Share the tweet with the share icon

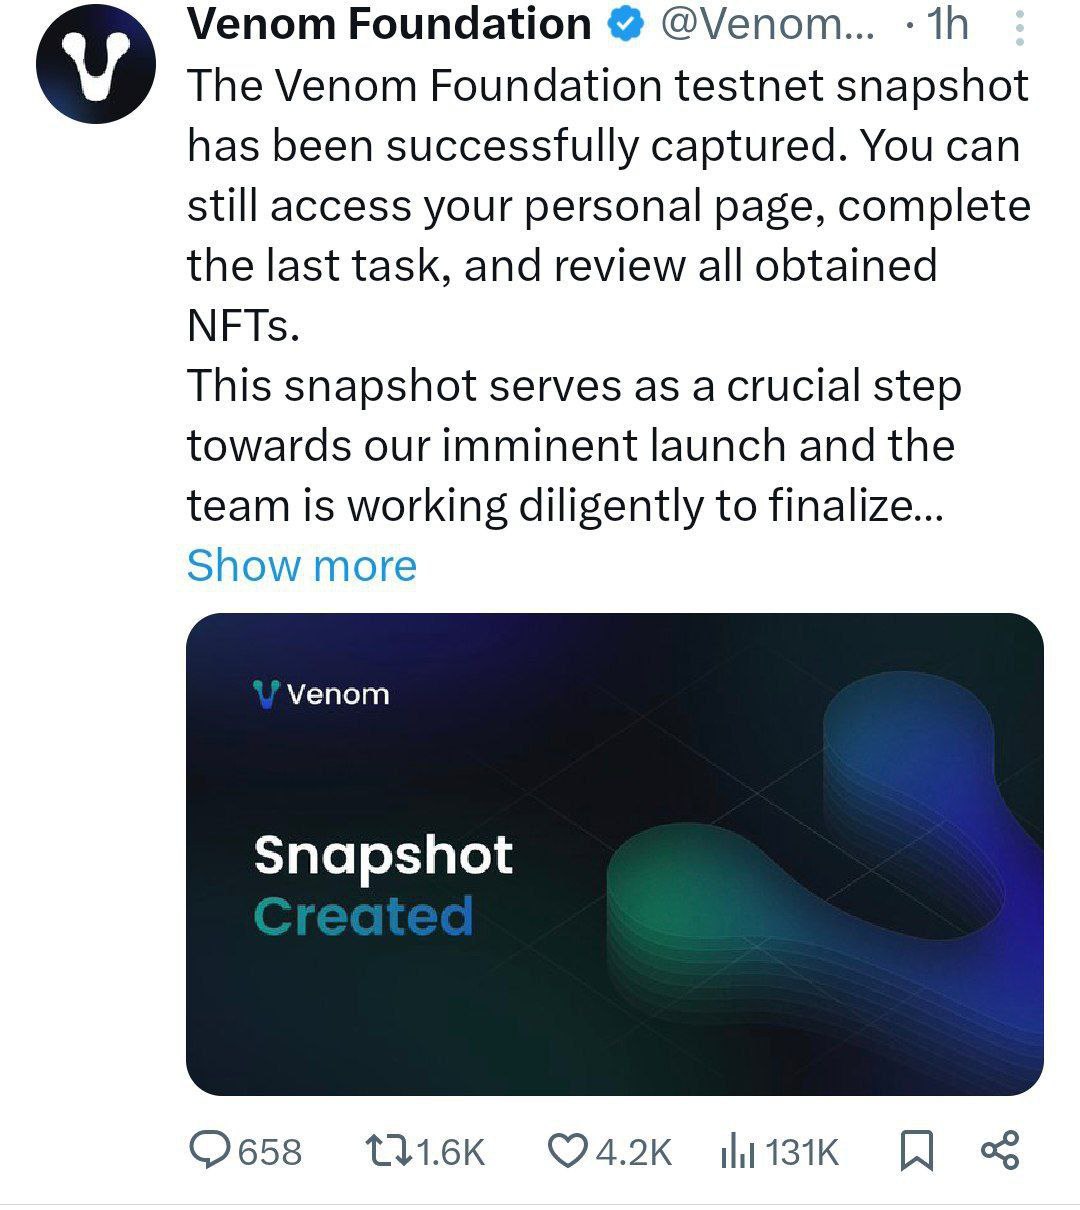pos(1000,1151)
